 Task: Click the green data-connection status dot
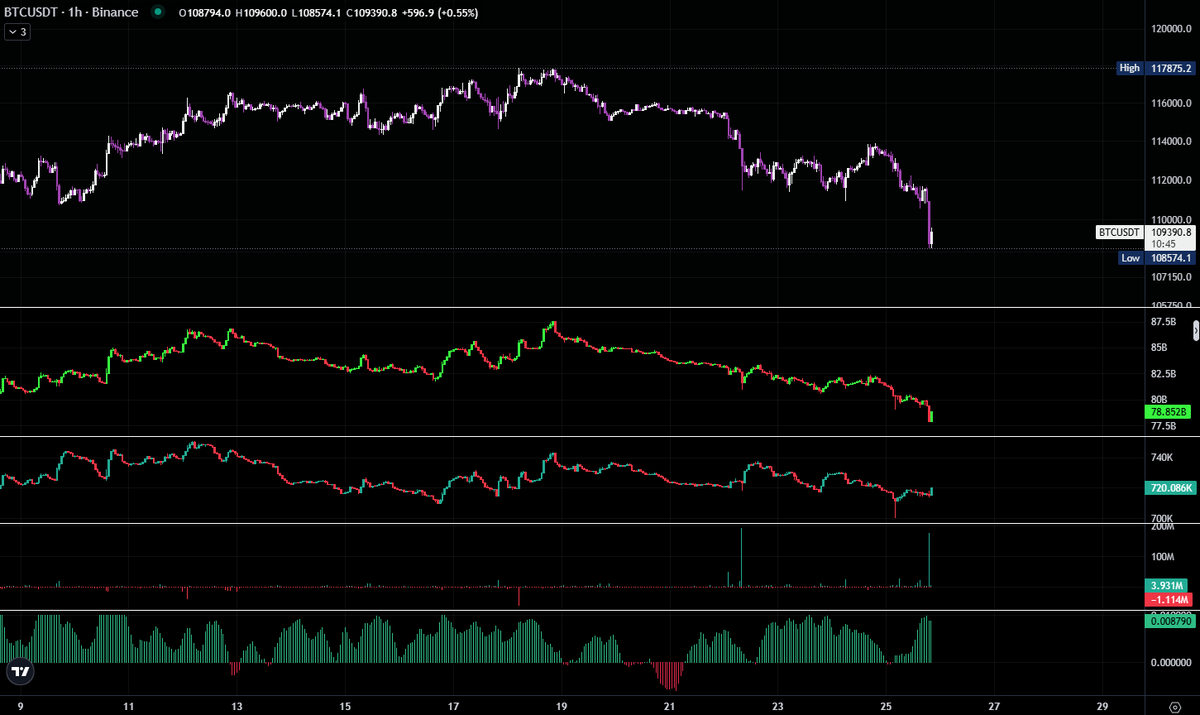(x=156, y=12)
